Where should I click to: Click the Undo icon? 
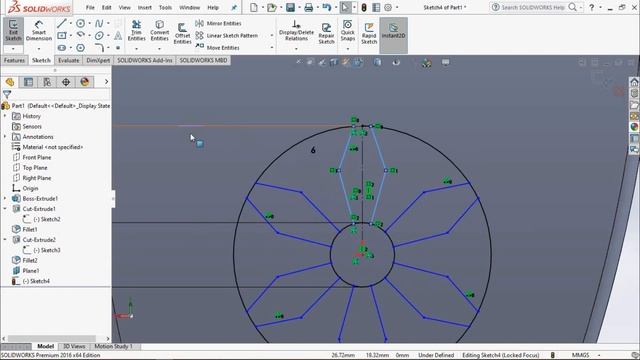pos(327,7)
